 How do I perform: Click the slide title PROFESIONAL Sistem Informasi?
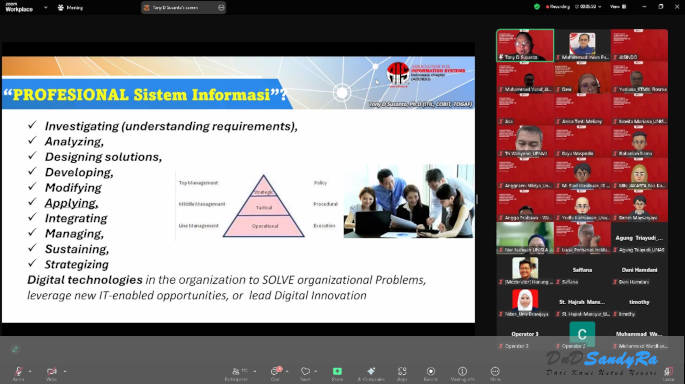coord(145,94)
